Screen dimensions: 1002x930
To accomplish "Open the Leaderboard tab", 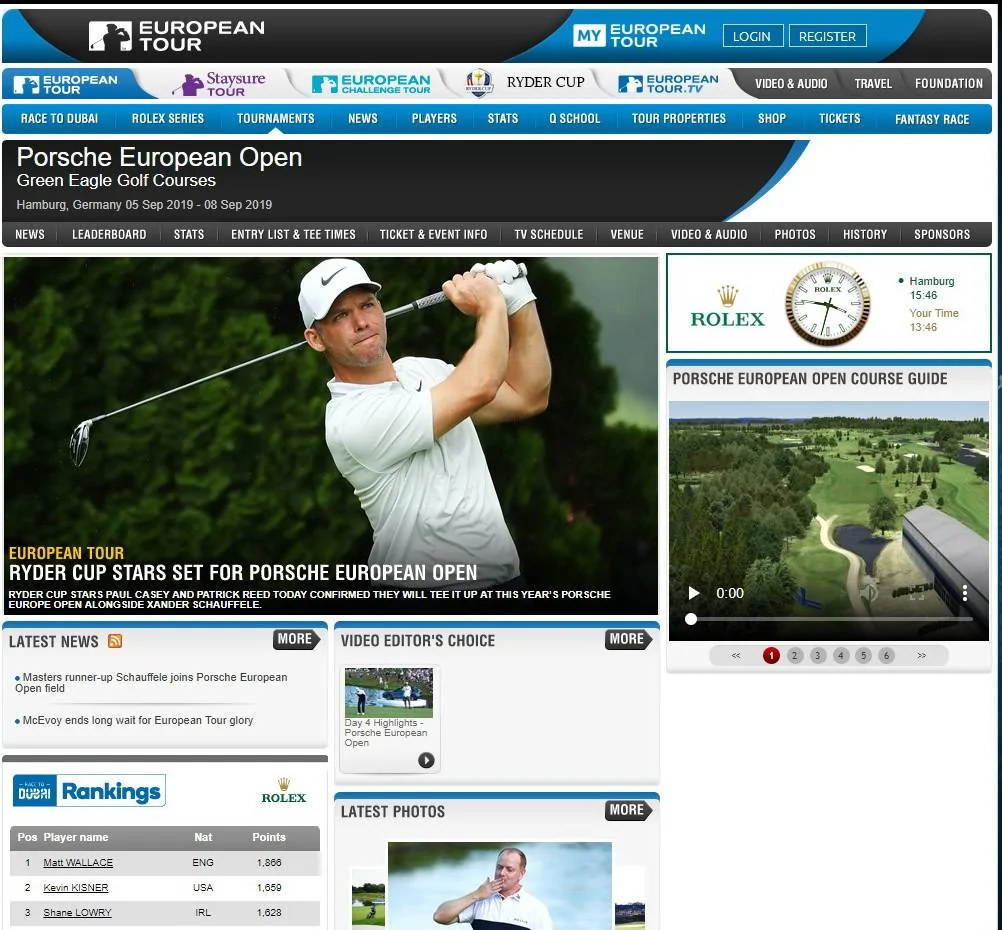I will [x=109, y=235].
